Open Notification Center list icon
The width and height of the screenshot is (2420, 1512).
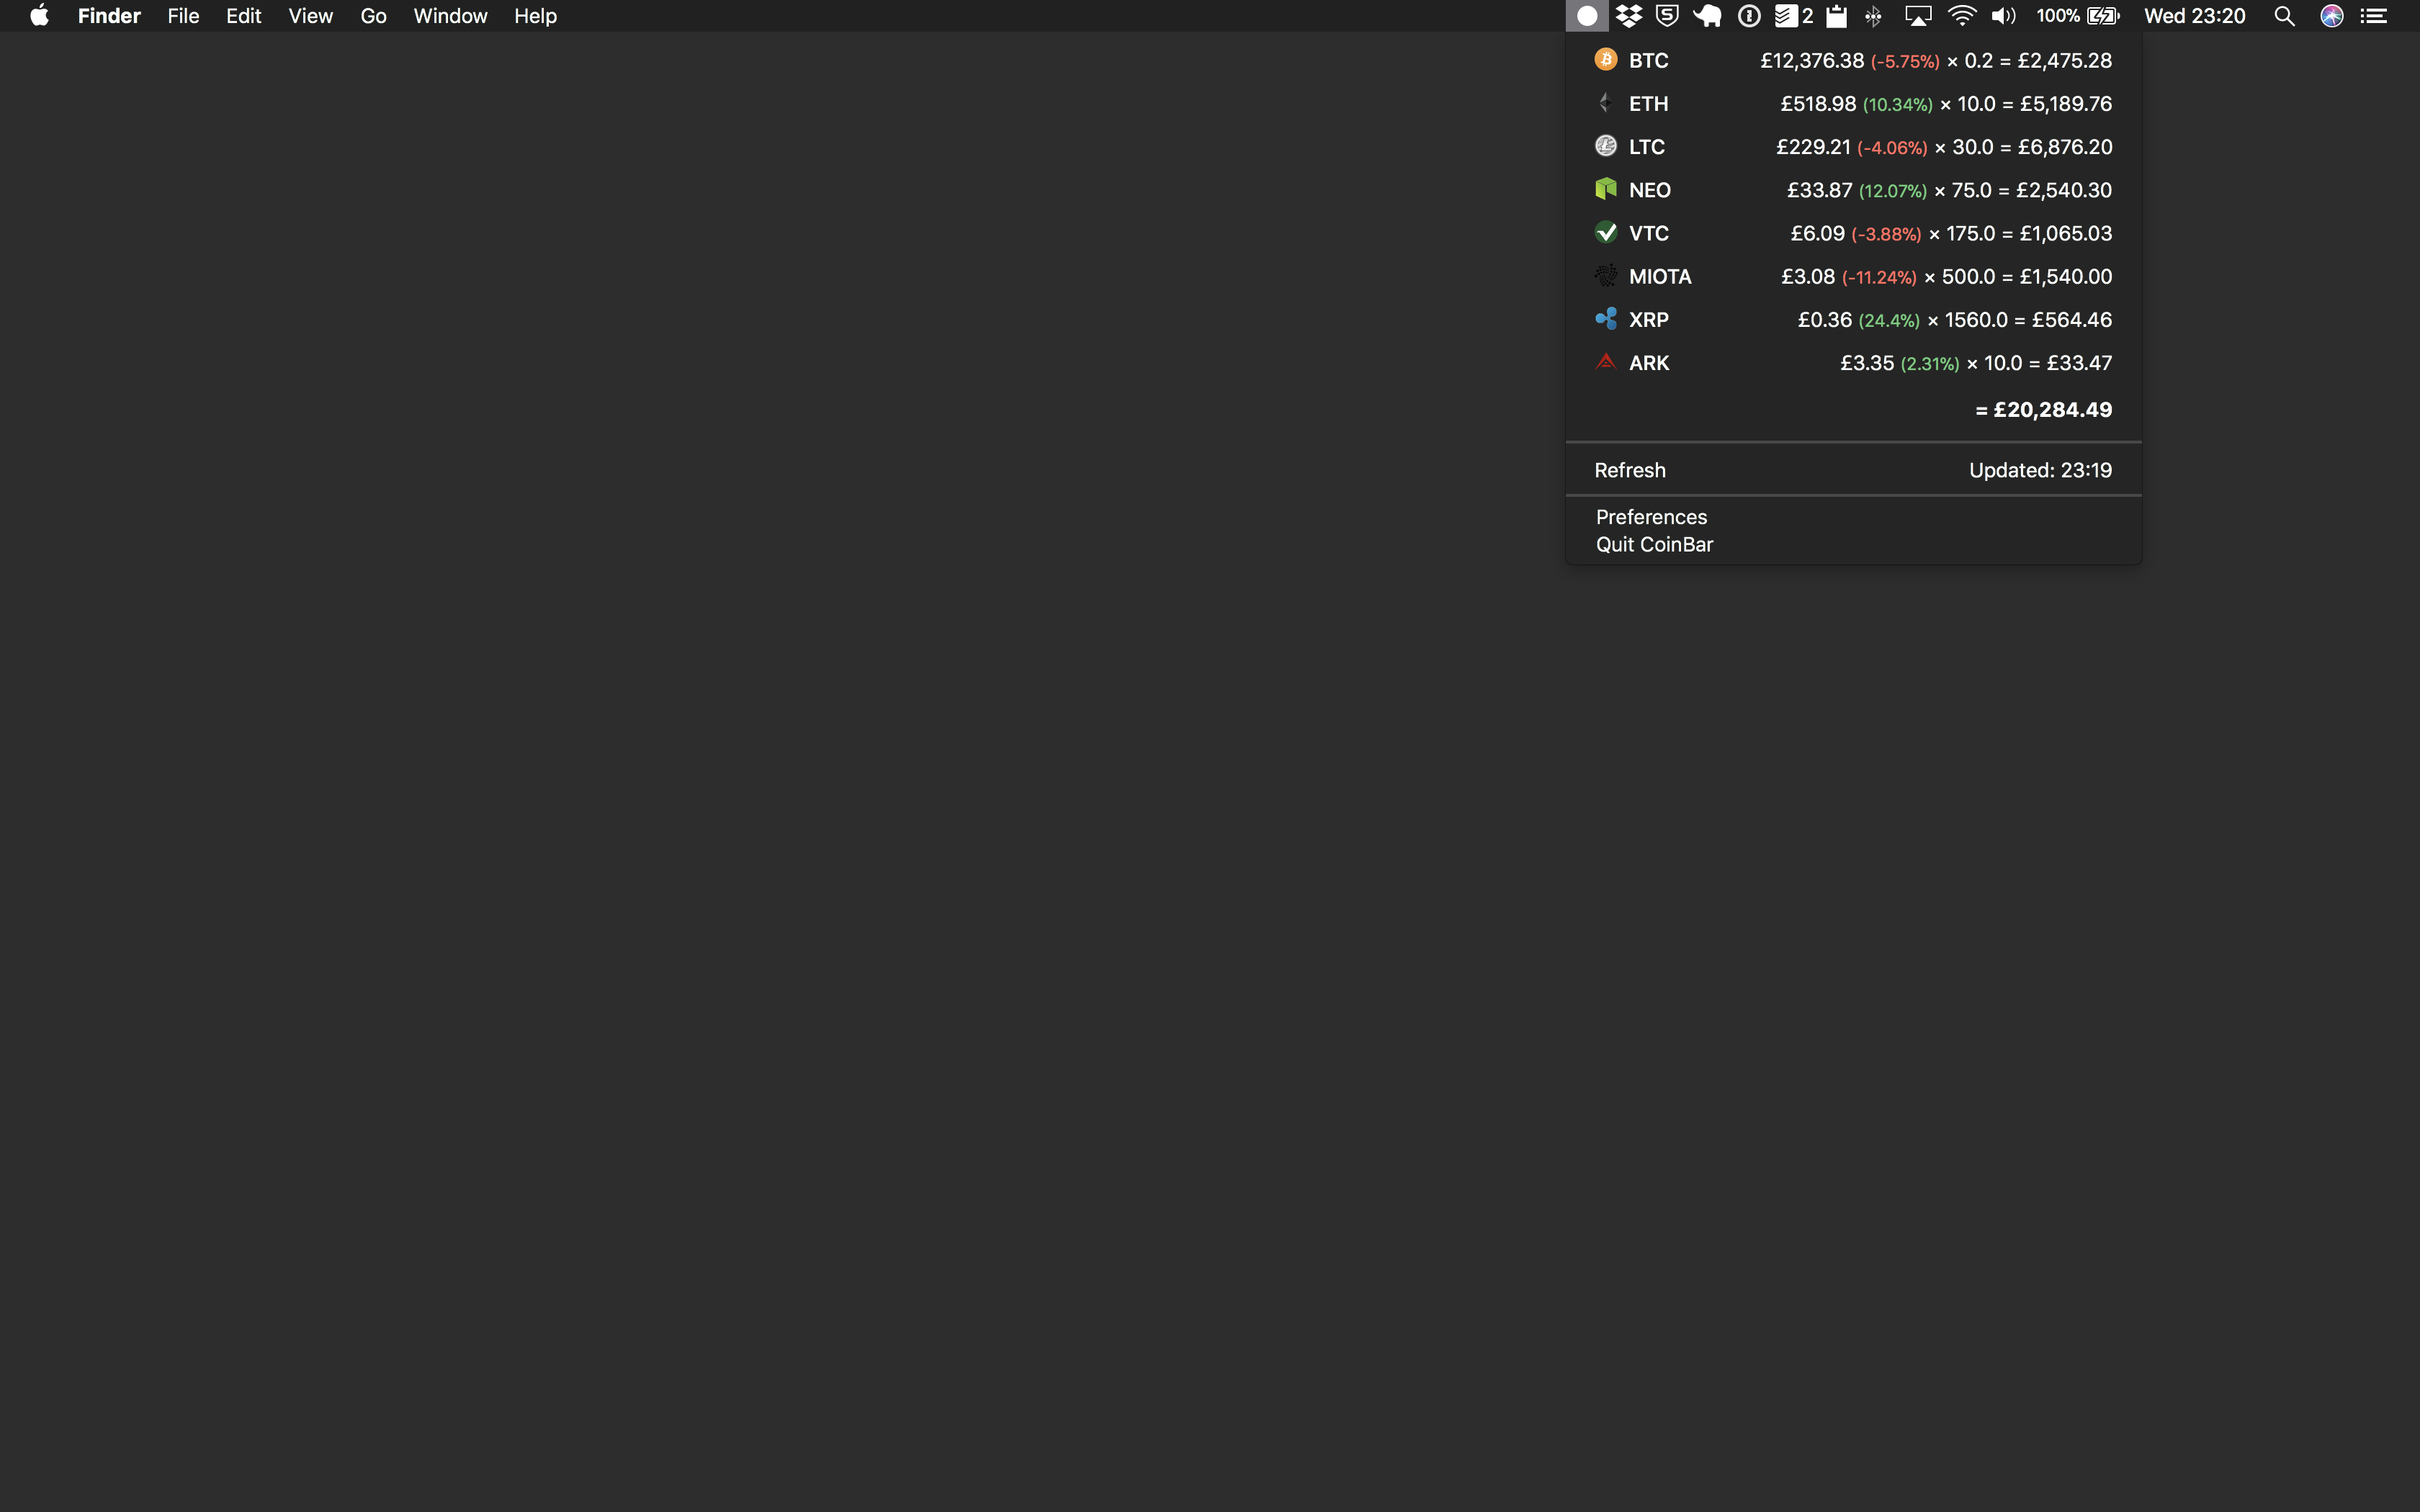click(2374, 16)
